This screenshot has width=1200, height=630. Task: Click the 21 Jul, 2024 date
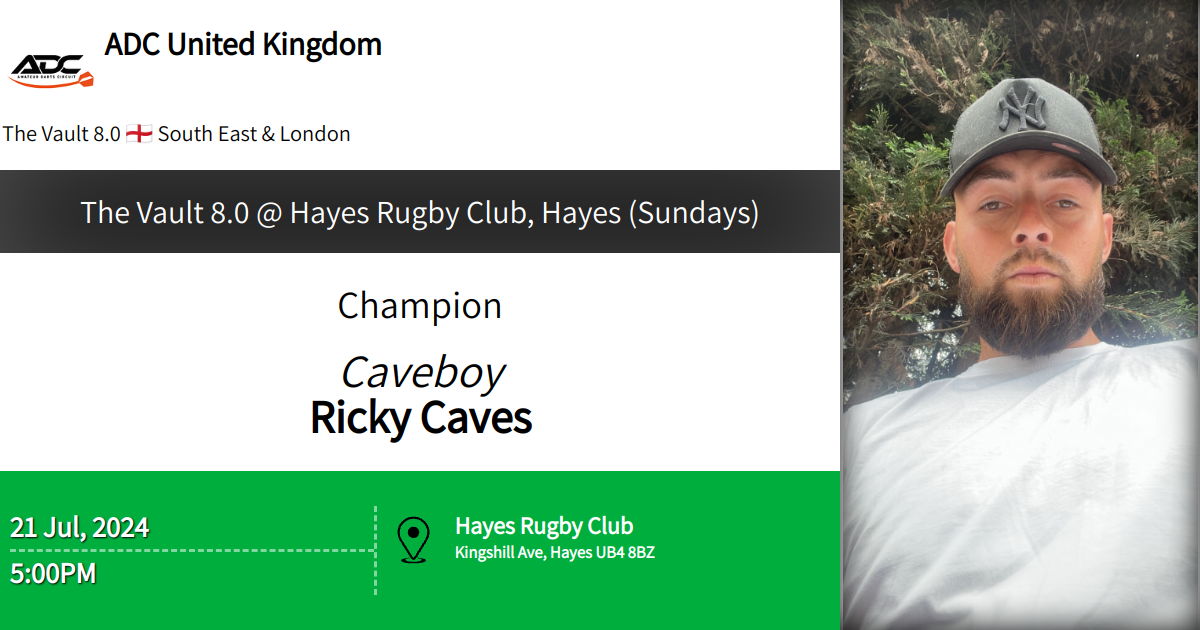coord(80,527)
